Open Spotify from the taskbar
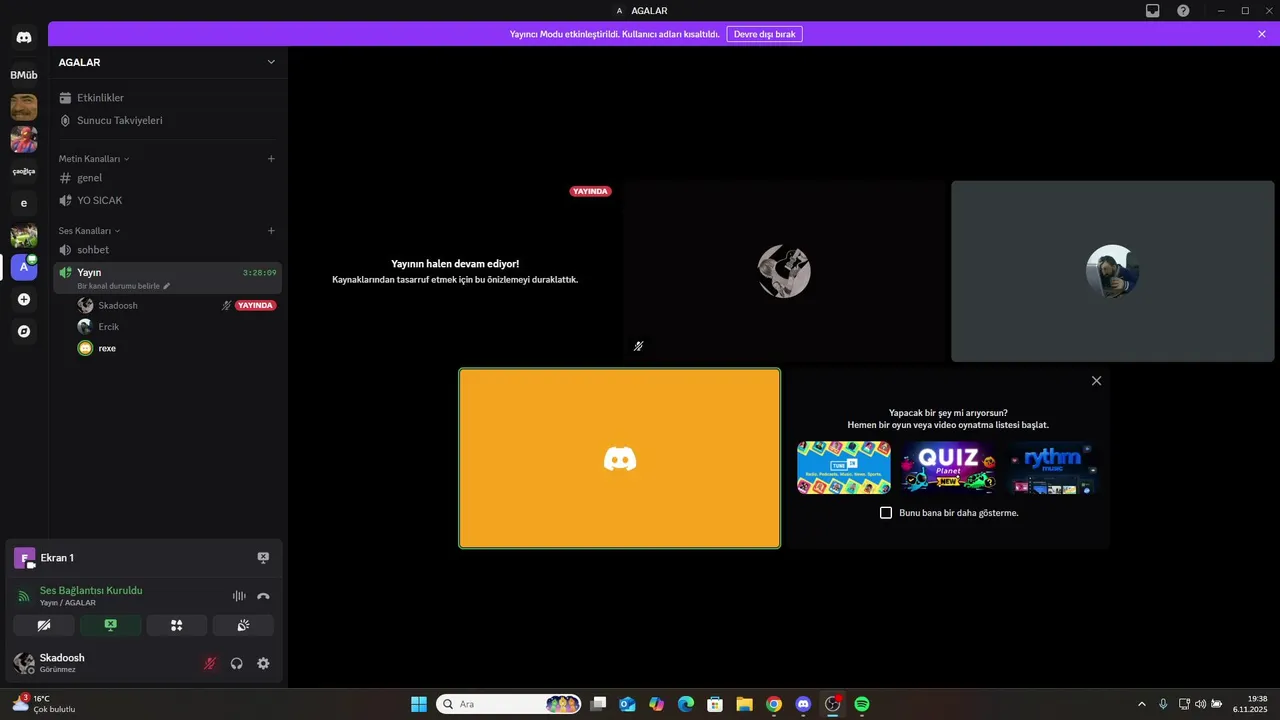This screenshot has width=1280, height=720. click(x=862, y=704)
